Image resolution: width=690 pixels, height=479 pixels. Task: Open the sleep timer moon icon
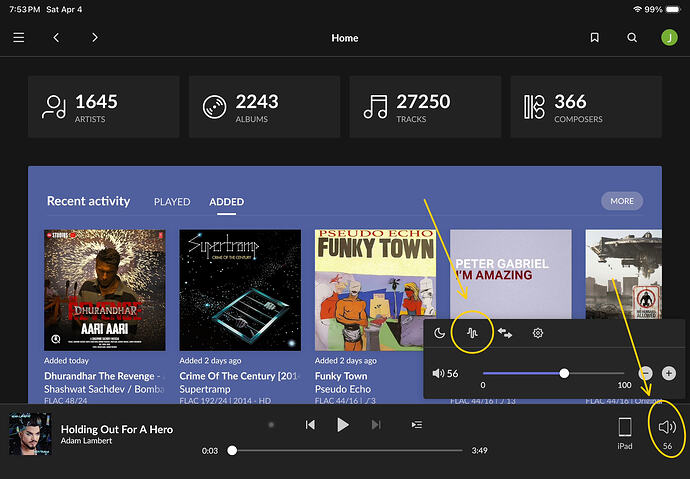439,333
